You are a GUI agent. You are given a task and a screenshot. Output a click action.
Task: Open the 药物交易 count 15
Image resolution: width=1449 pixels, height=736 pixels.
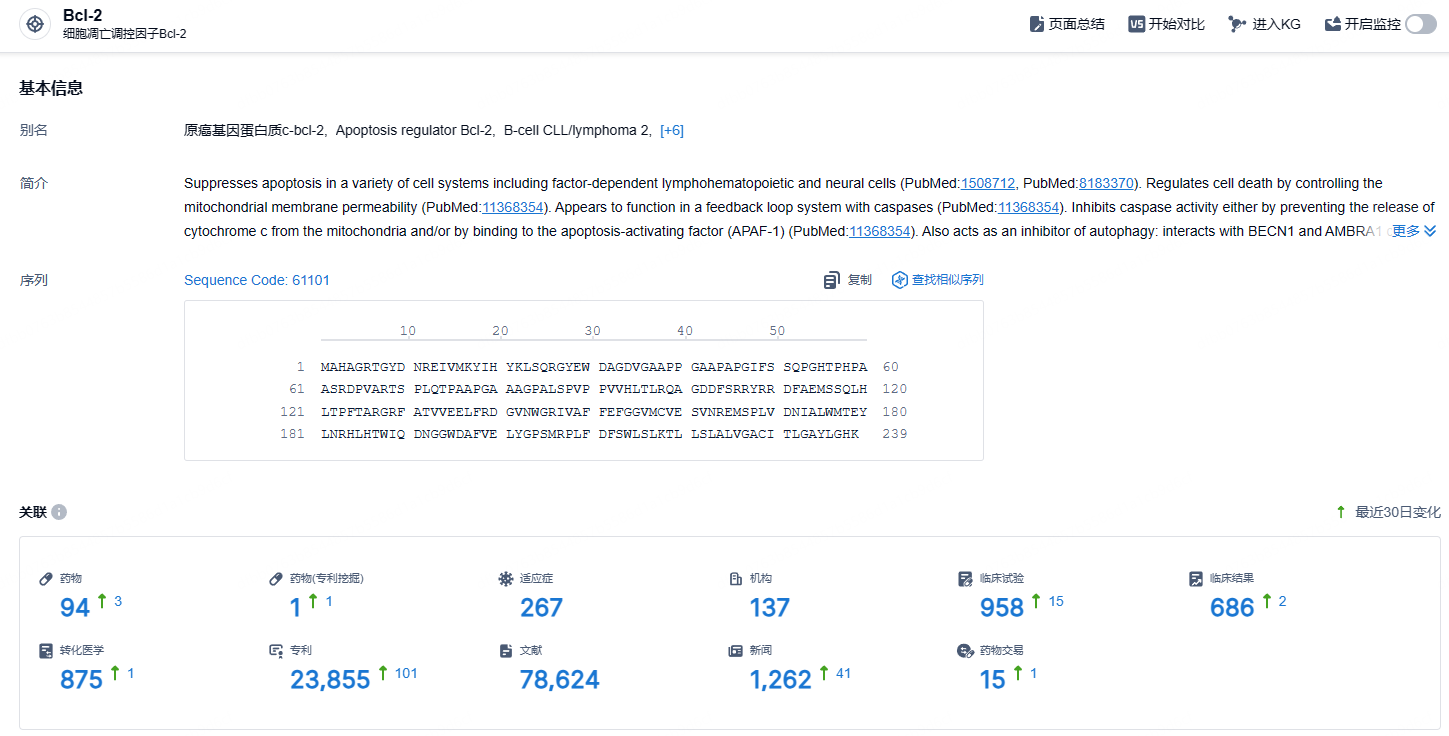(x=992, y=679)
